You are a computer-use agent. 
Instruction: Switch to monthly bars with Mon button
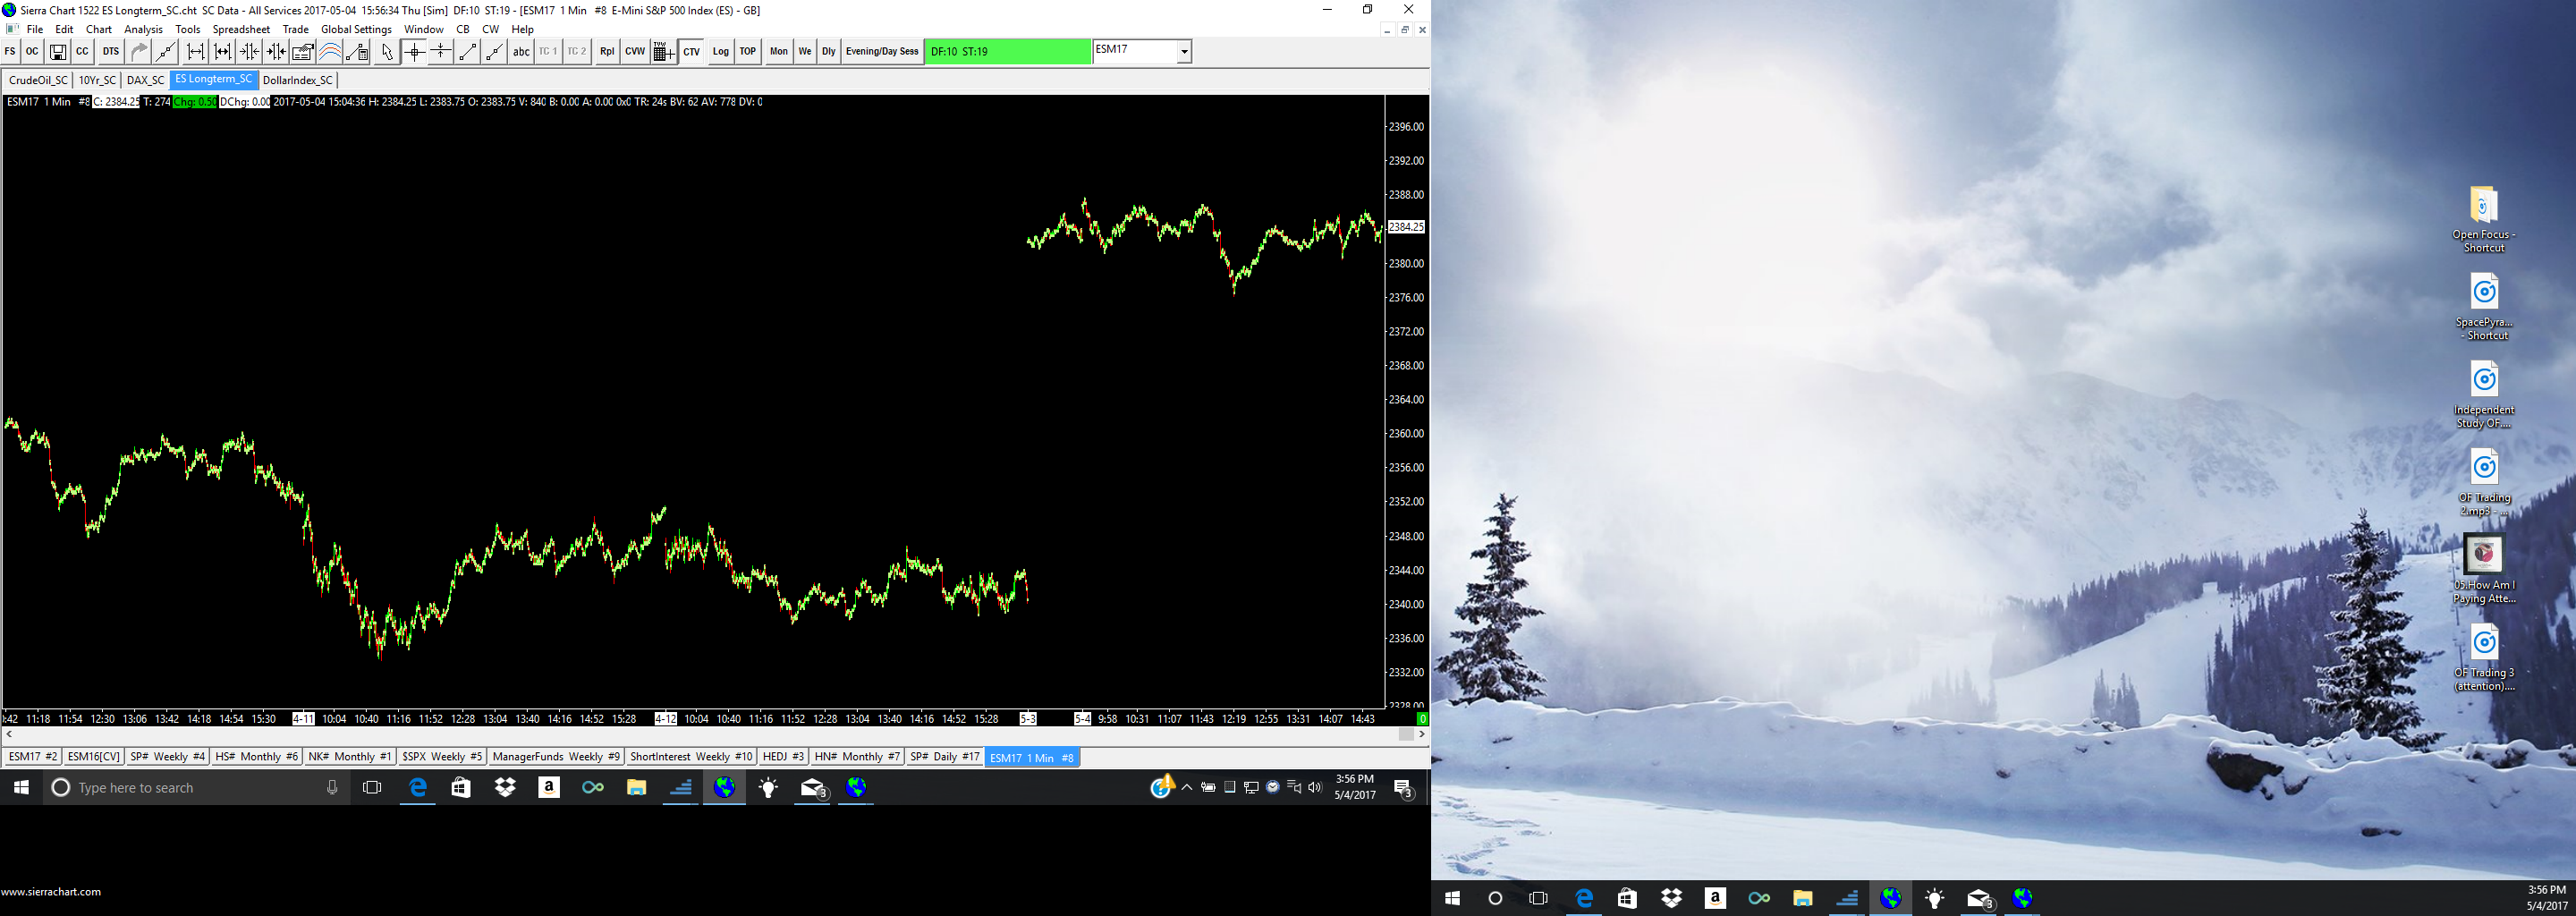779,52
